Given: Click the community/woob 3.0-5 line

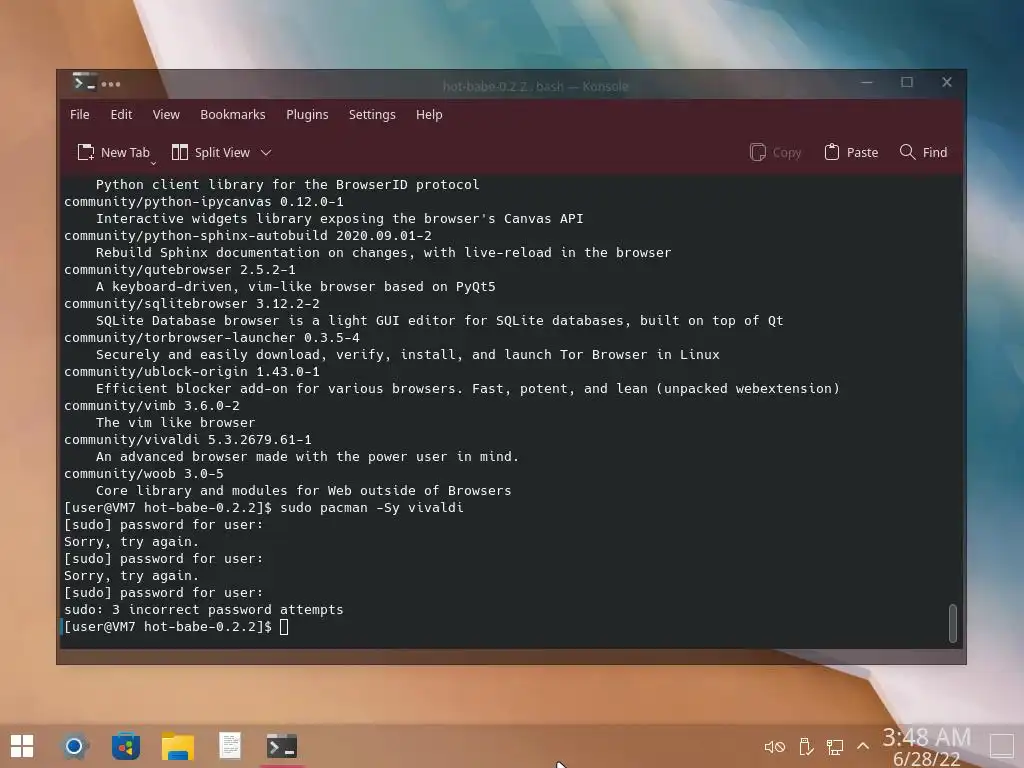Looking at the screenshot, I should point(144,473).
